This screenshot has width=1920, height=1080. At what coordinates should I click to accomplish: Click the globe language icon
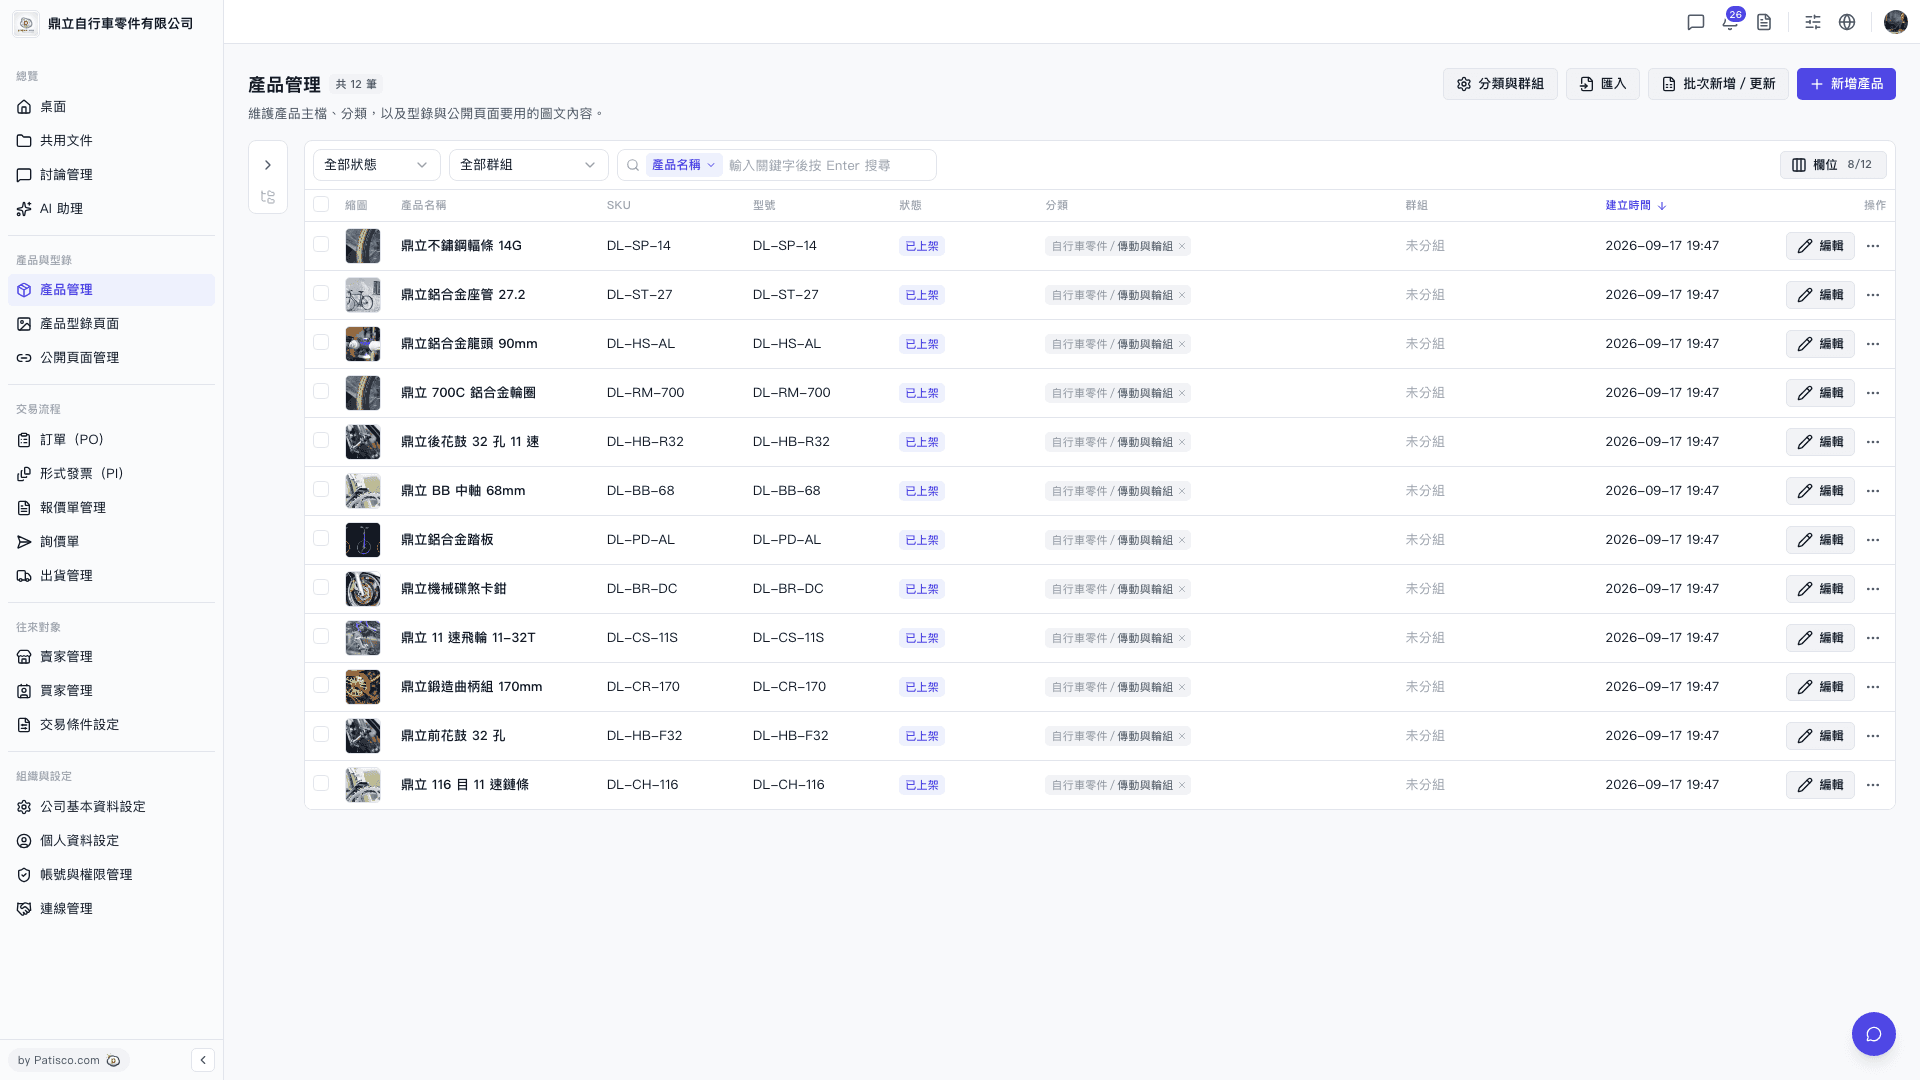(1847, 22)
